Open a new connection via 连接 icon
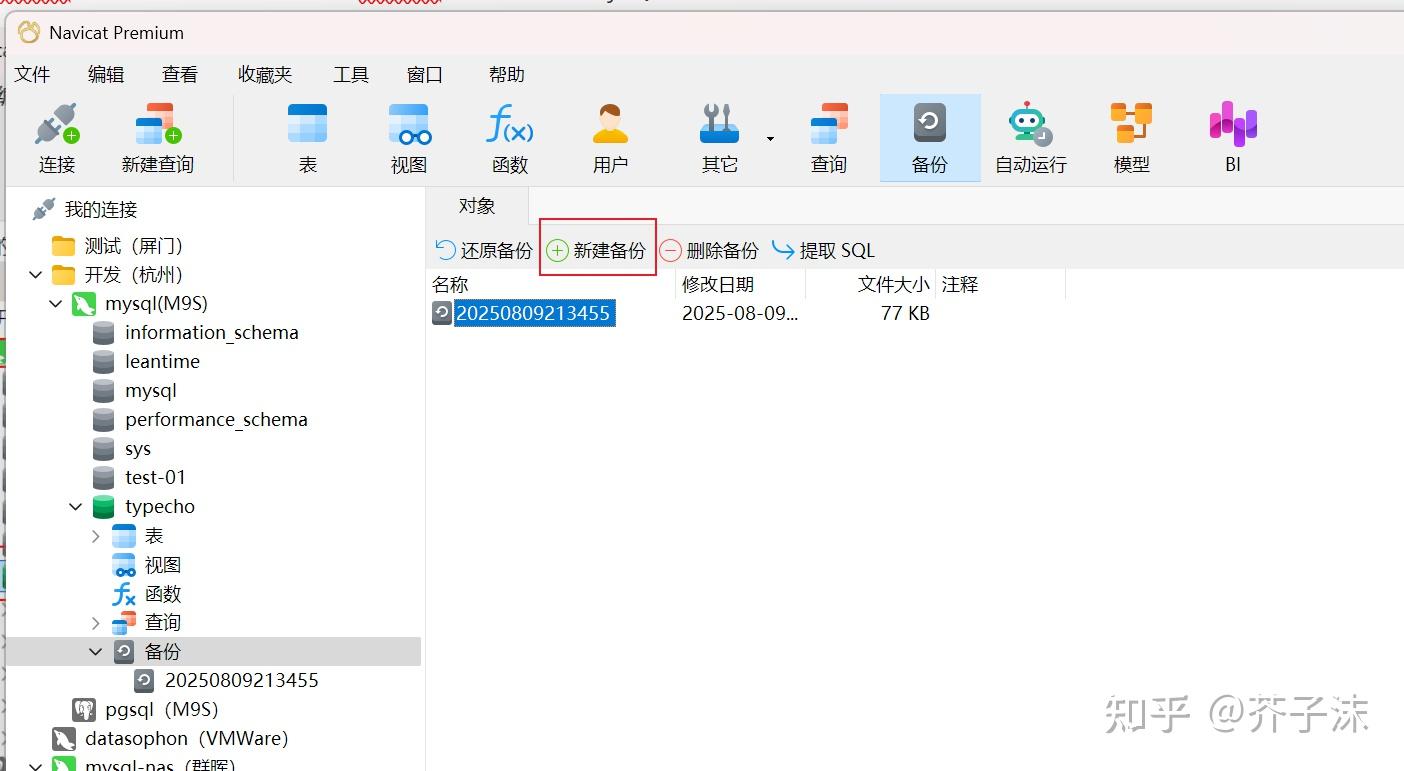The image size is (1404, 771). pos(56,135)
